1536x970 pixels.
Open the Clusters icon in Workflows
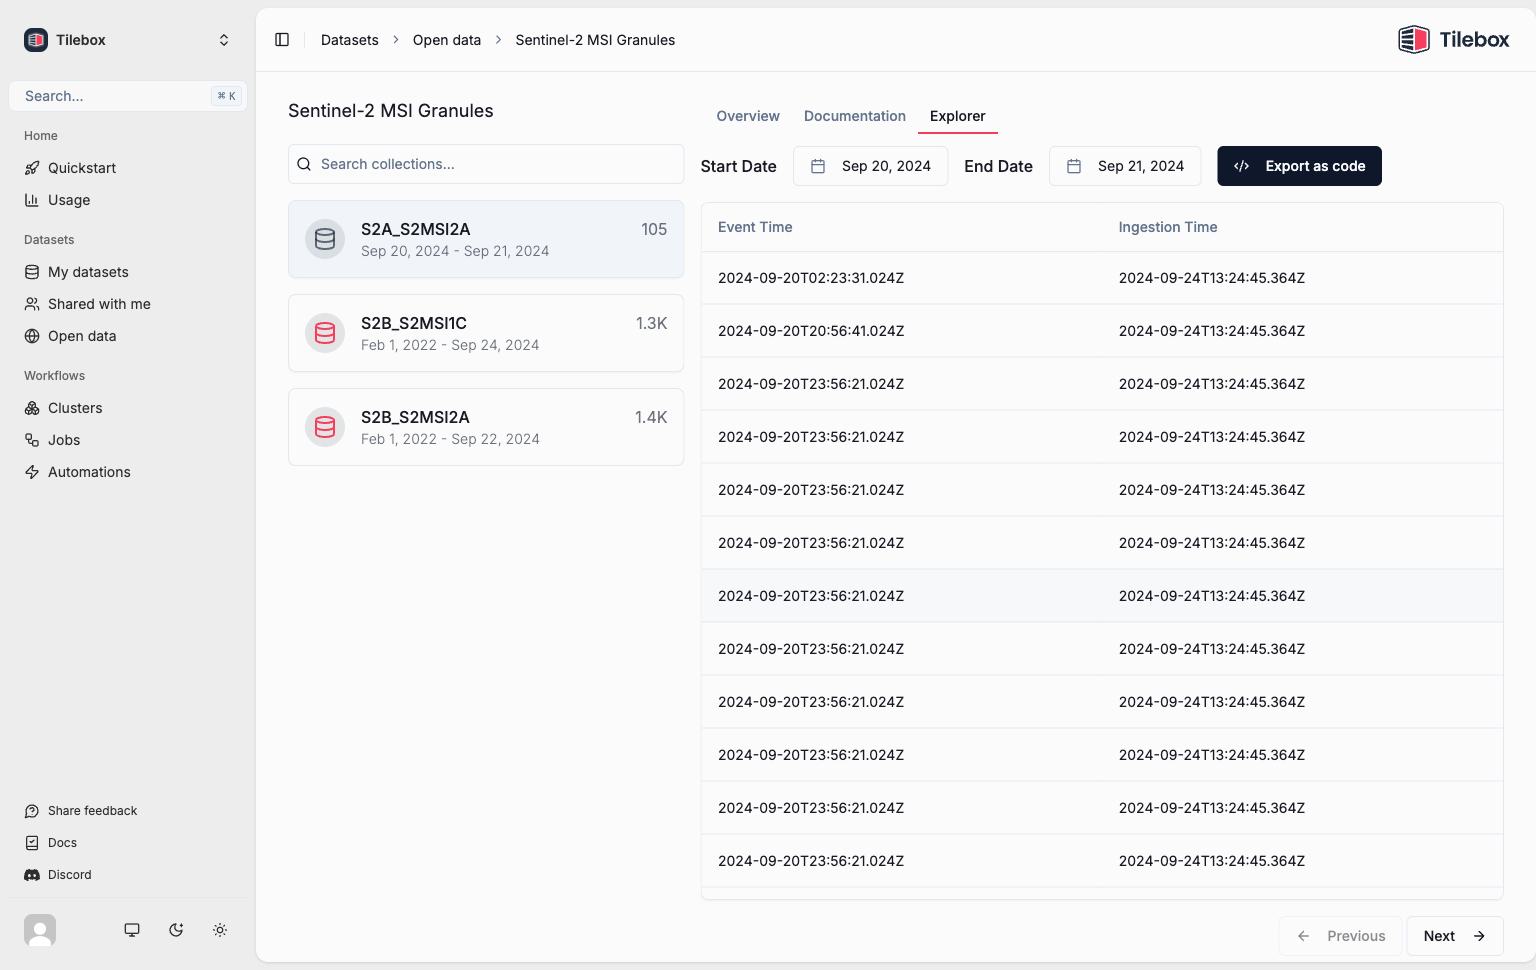coord(32,408)
